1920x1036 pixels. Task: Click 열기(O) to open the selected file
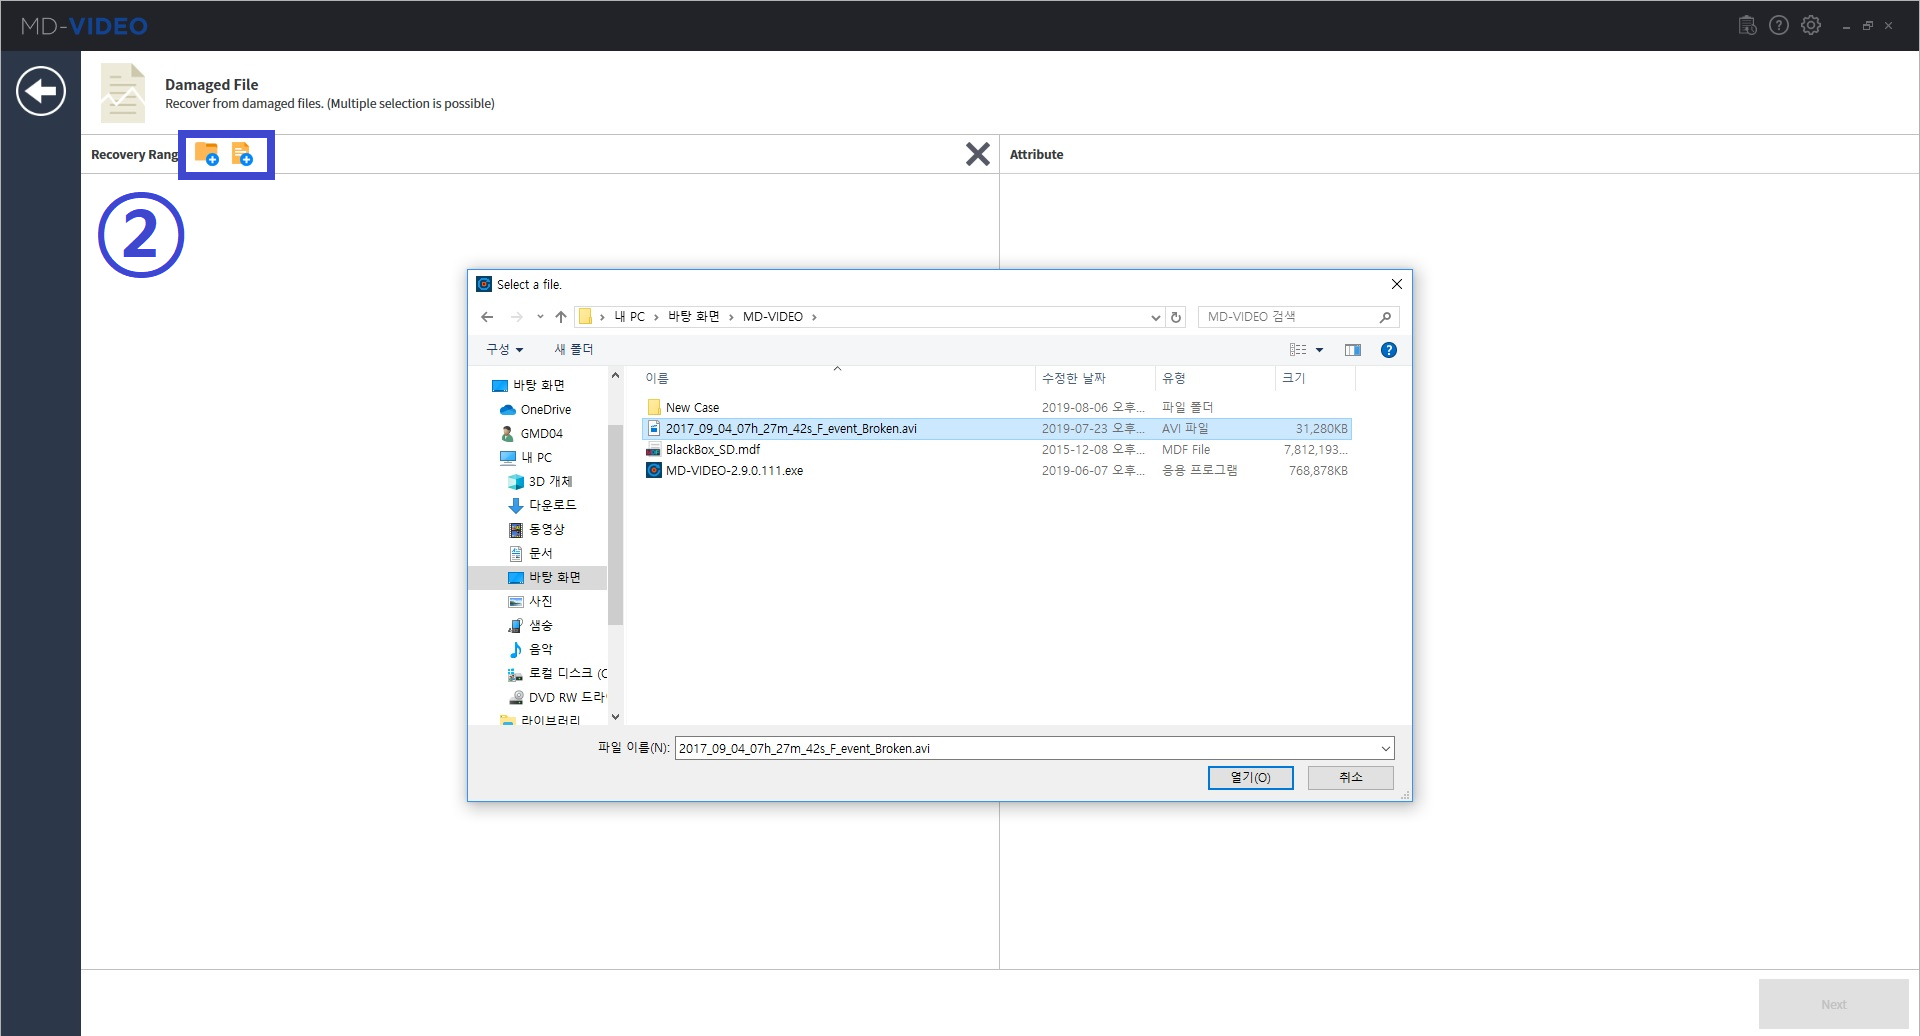[1250, 777]
